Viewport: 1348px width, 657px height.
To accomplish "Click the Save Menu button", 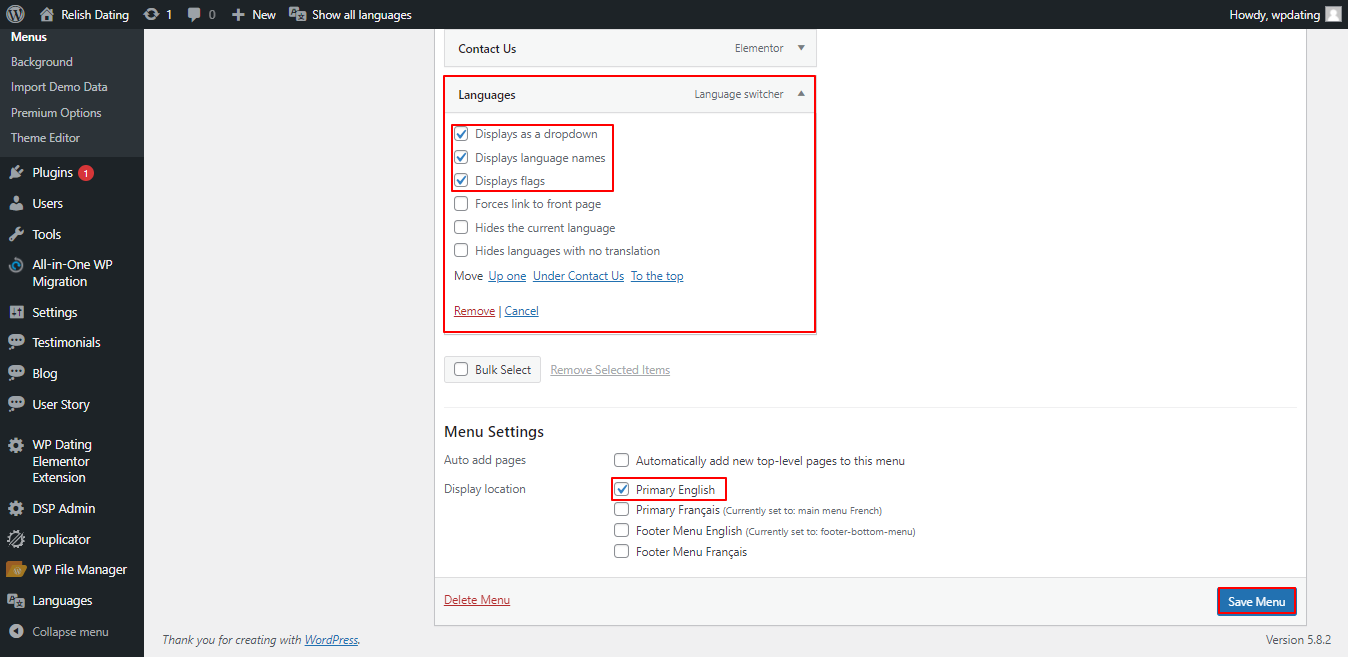I will [1257, 601].
